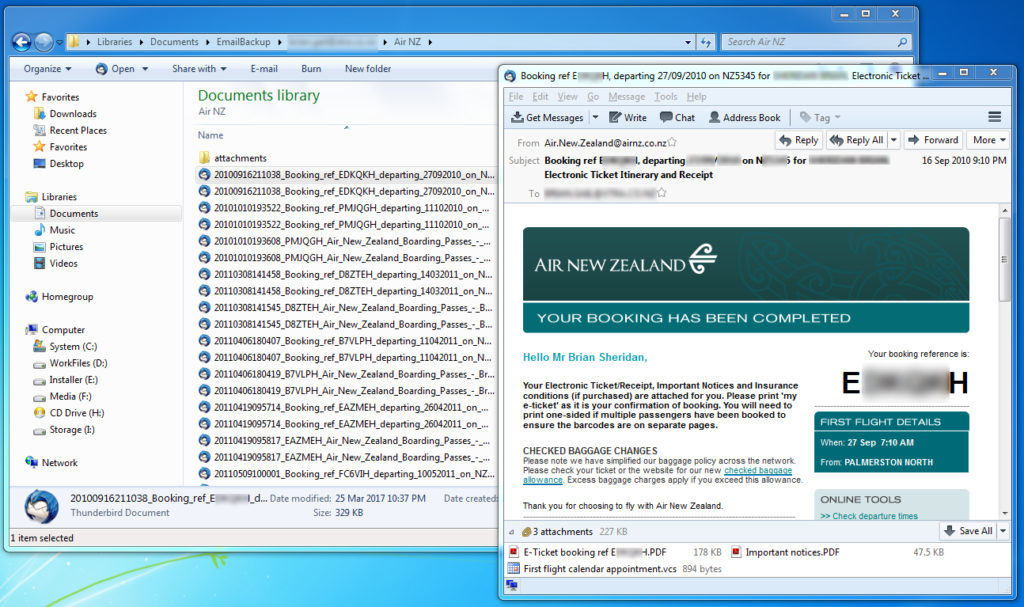Open the Edit menu in Thunderbird
The width and height of the screenshot is (1024, 607).
coord(540,97)
